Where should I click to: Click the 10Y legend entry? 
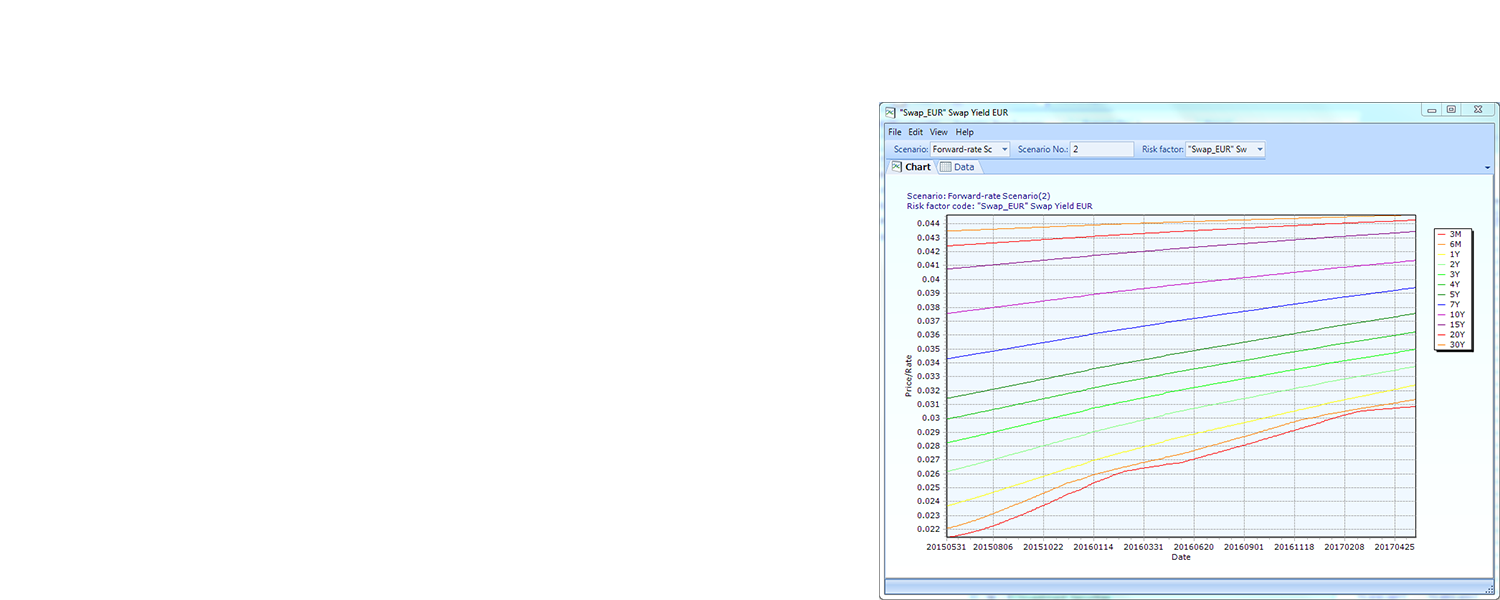[x=1451, y=314]
